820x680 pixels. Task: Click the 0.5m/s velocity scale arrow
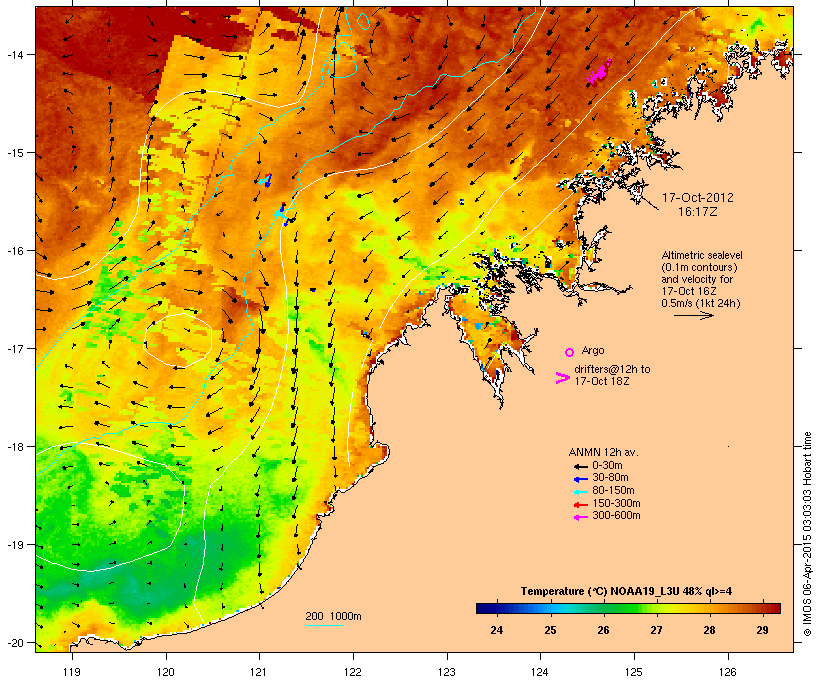click(693, 315)
